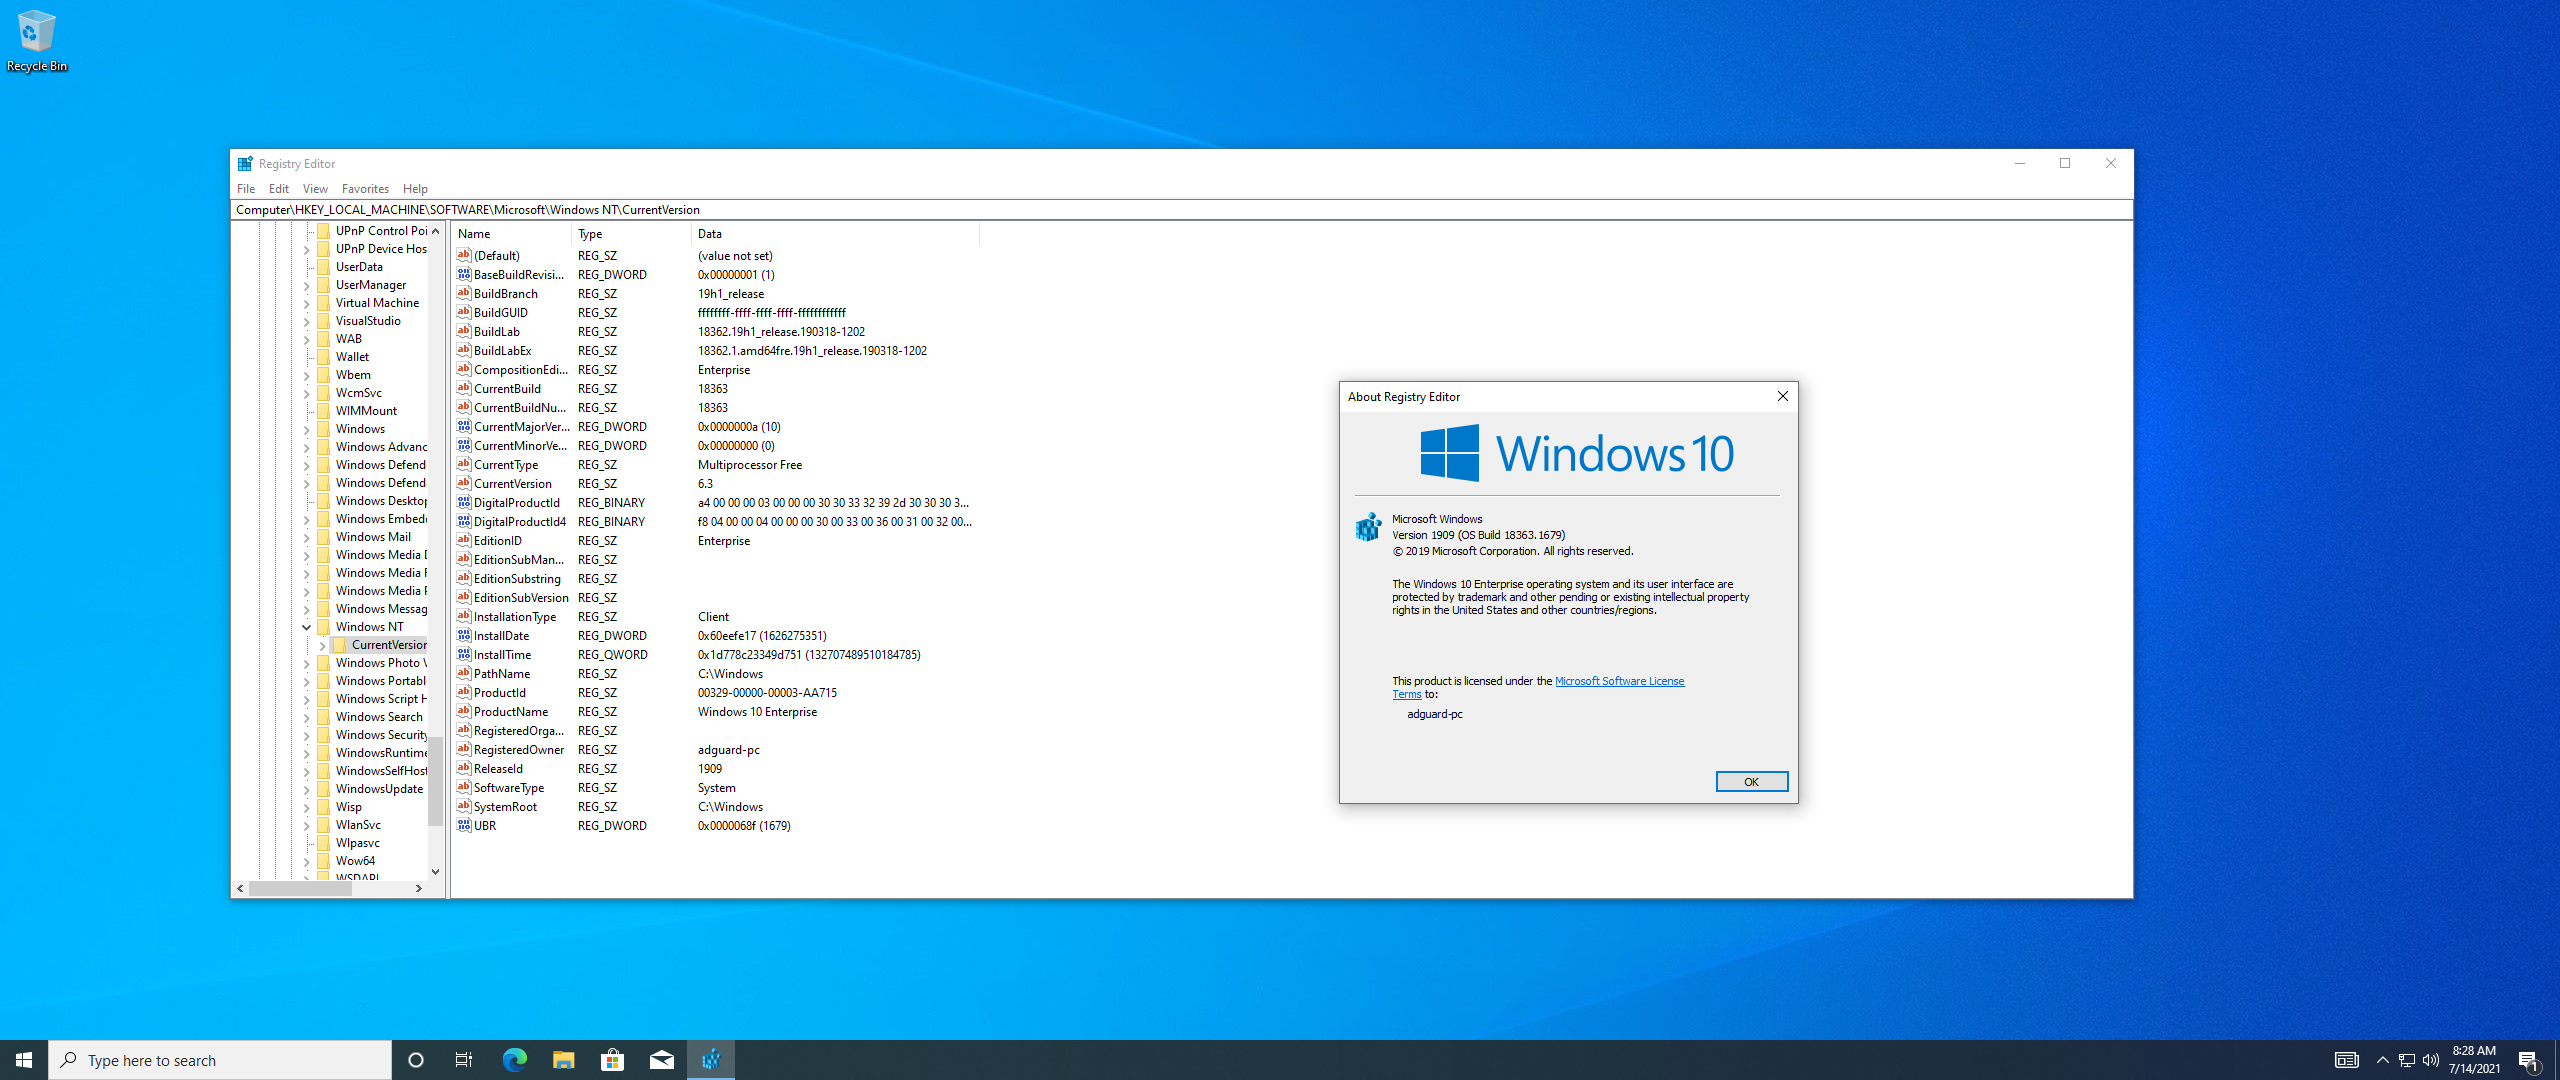Select the InstallTime QWORD icon

point(464,654)
